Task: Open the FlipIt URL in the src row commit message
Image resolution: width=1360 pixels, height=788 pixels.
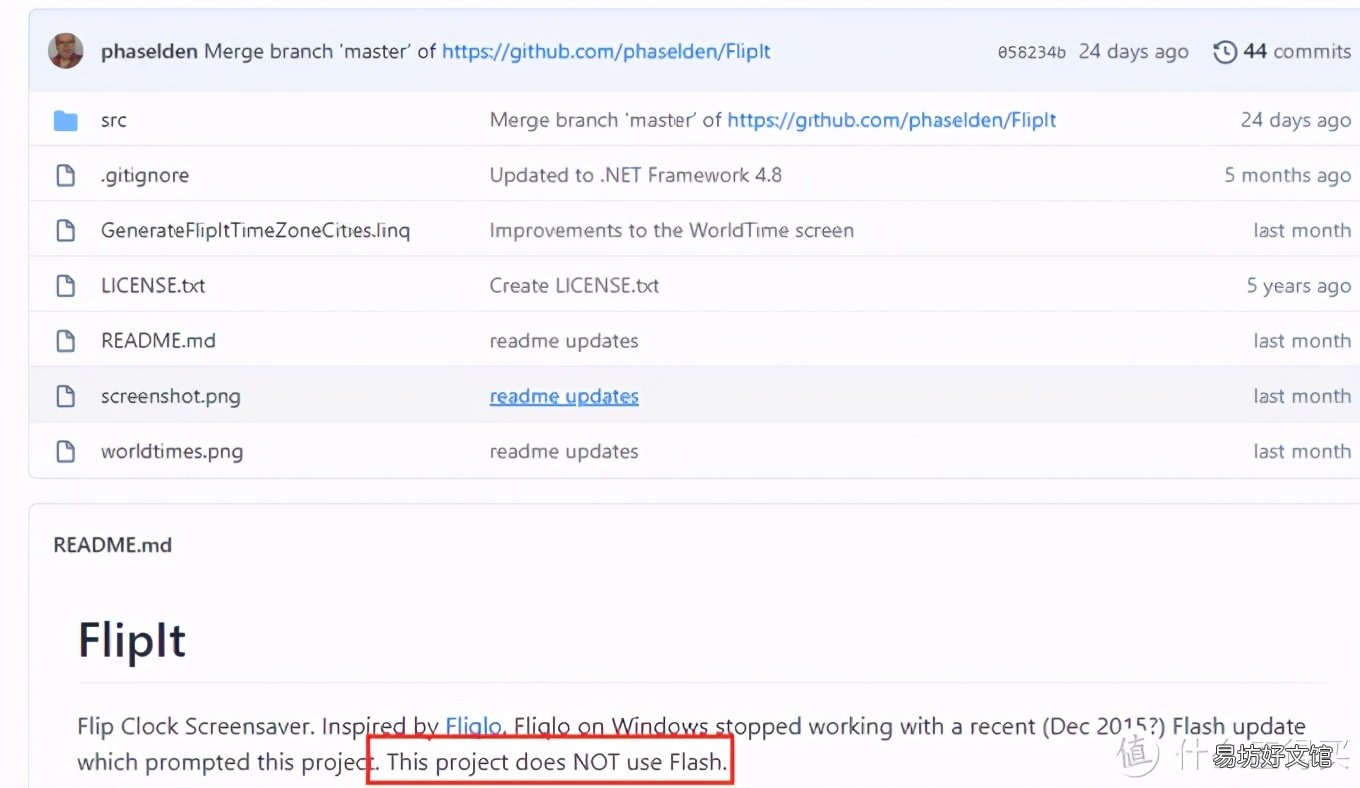Action: pyautogui.click(x=892, y=121)
